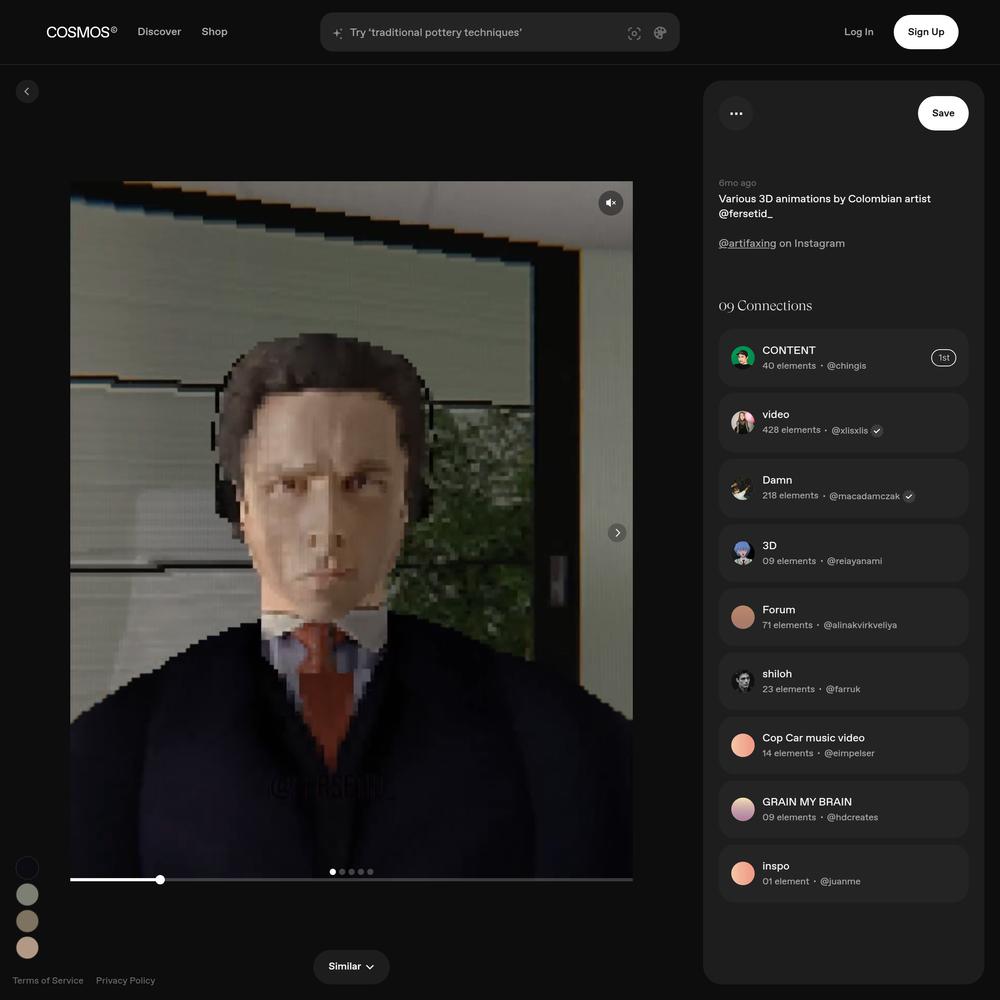Select the brown taupe color swatch
This screenshot has width=1000, height=1000.
pyautogui.click(x=27, y=921)
